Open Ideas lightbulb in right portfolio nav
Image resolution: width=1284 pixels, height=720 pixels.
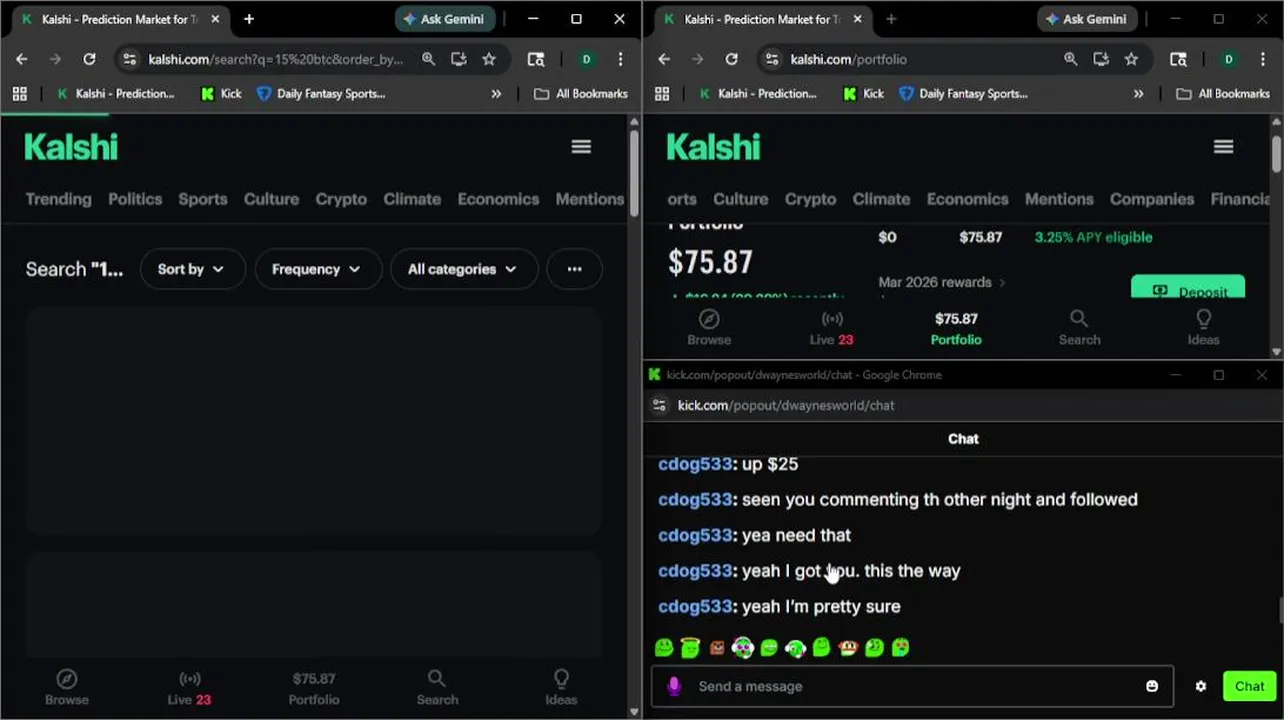click(x=1203, y=319)
